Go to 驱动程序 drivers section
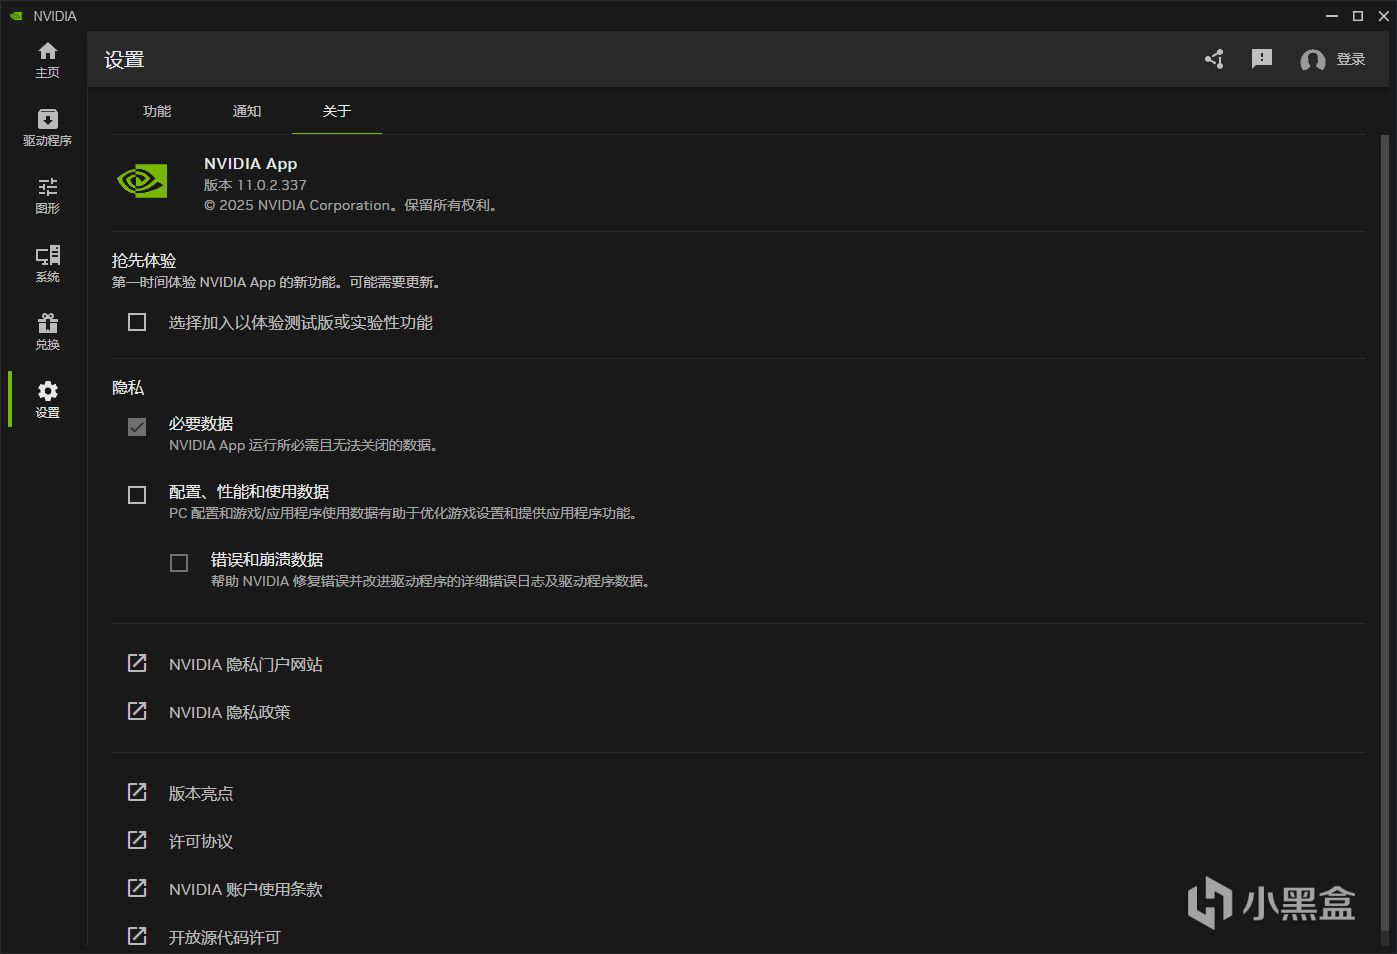 pyautogui.click(x=47, y=127)
